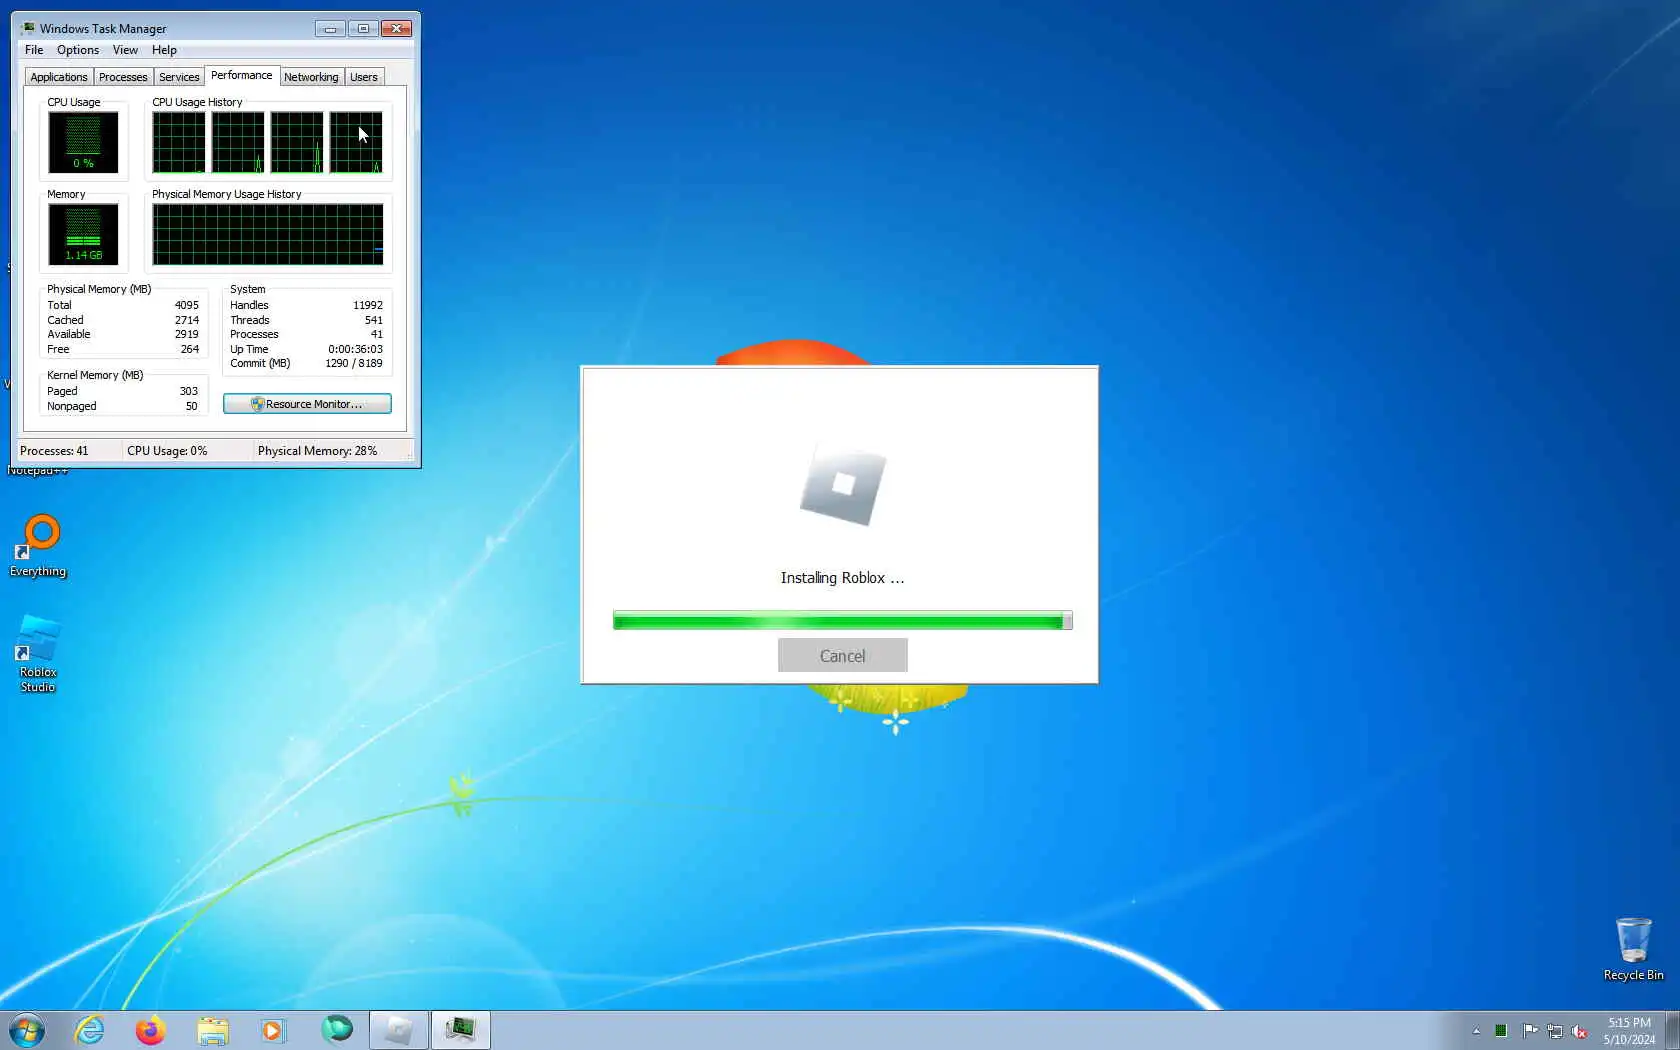Open Resource Monitor from Task Manager
This screenshot has height=1050, width=1680.
[307, 404]
